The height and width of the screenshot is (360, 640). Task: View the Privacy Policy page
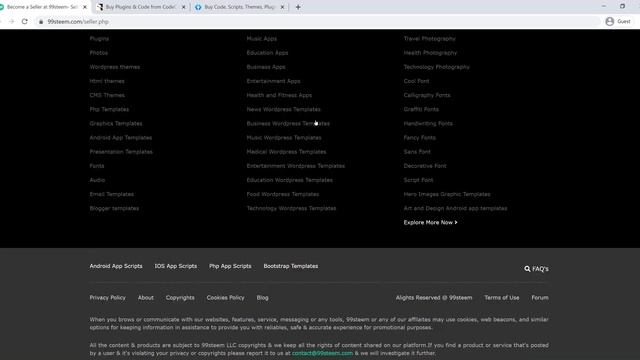pos(108,298)
